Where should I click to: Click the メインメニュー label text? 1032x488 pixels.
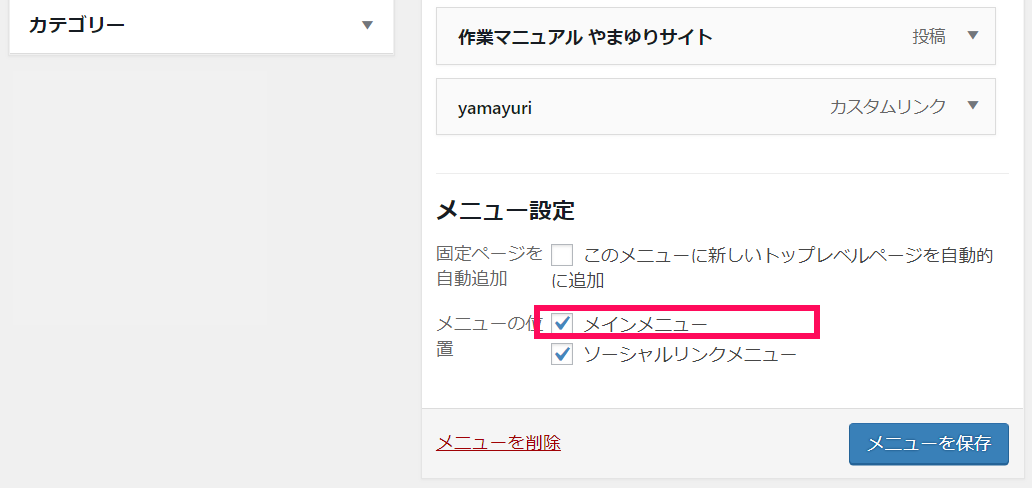(x=646, y=324)
